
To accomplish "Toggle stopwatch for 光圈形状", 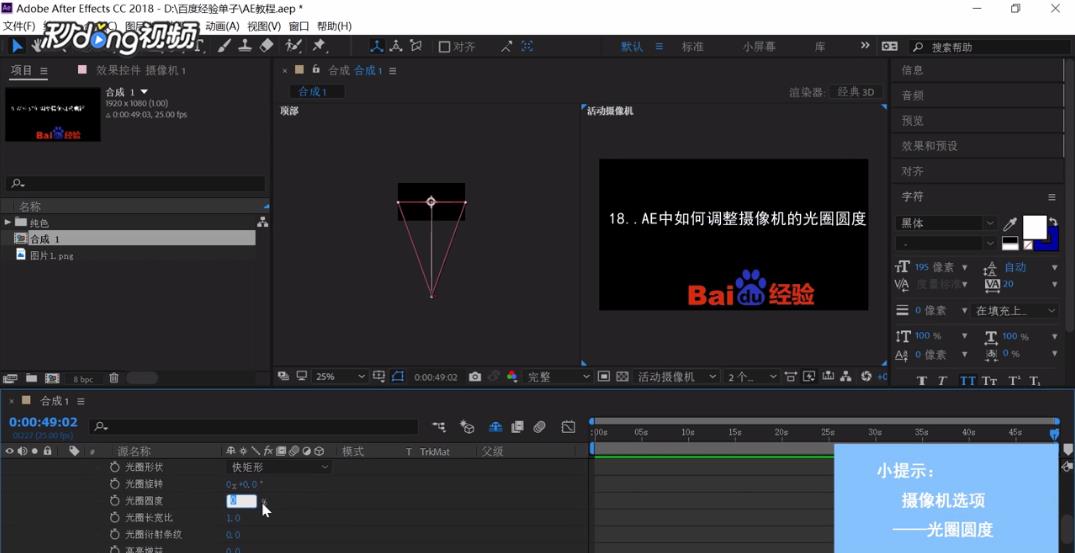I will [114, 467].
